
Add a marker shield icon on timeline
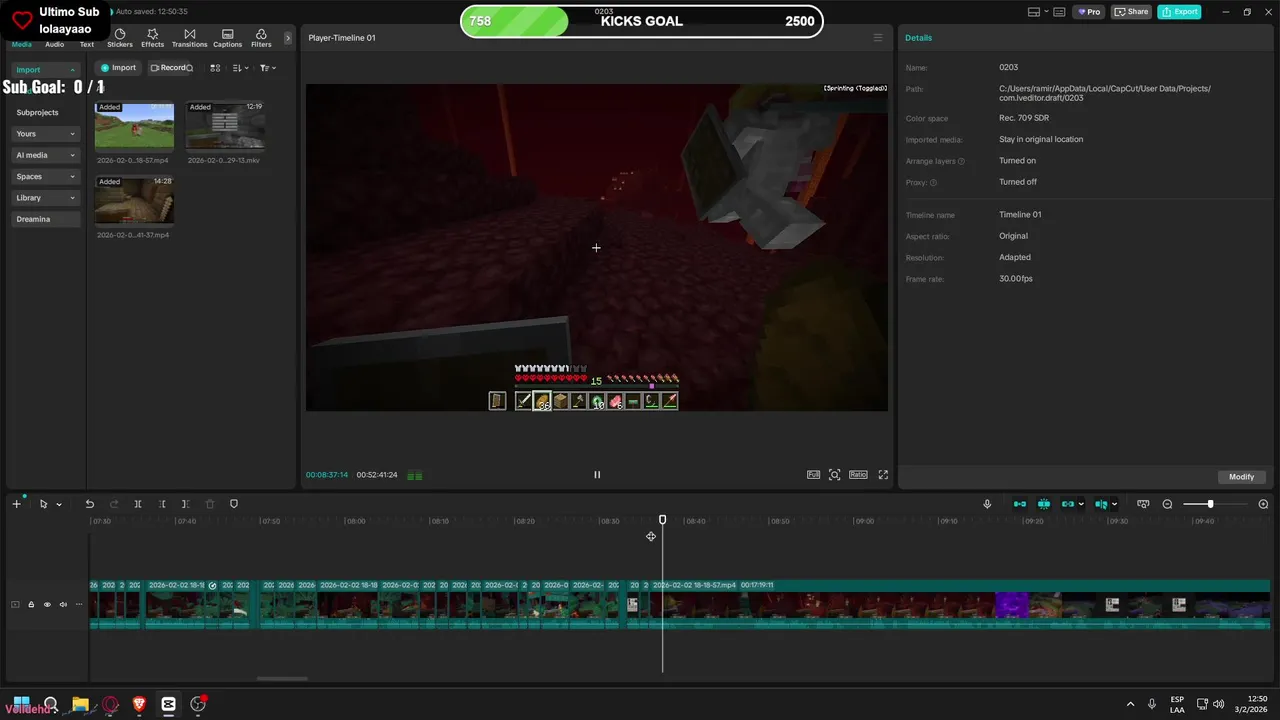point(234,504)
